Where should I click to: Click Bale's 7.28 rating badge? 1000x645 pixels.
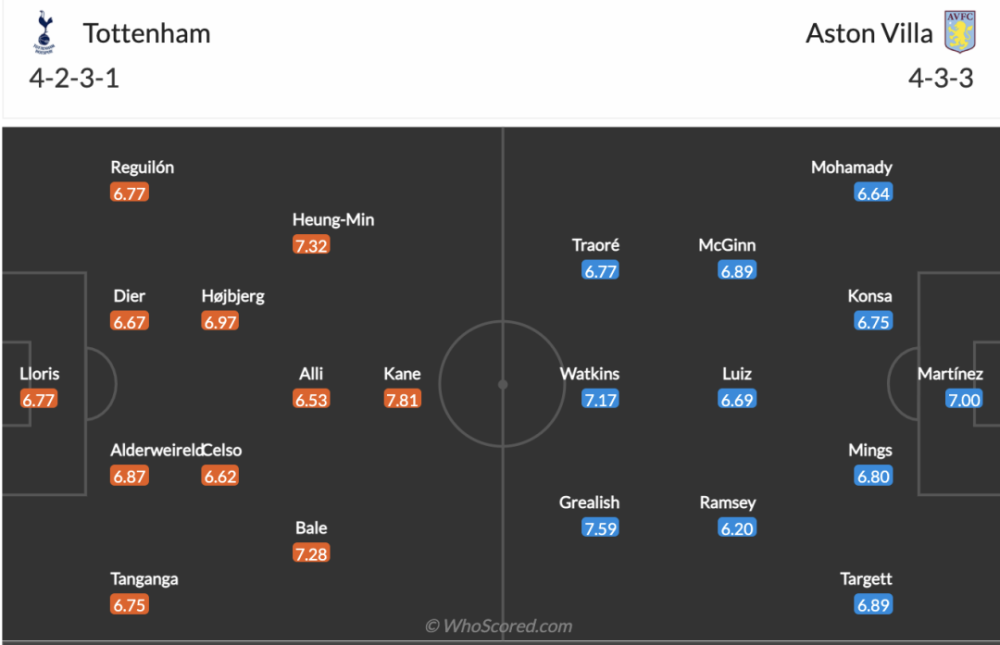[x=311, y=553]
